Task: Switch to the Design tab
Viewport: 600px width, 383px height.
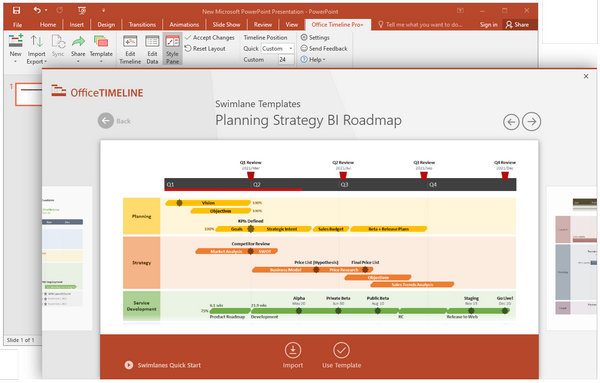Action: pyautogui.click(x=106, y=24)
